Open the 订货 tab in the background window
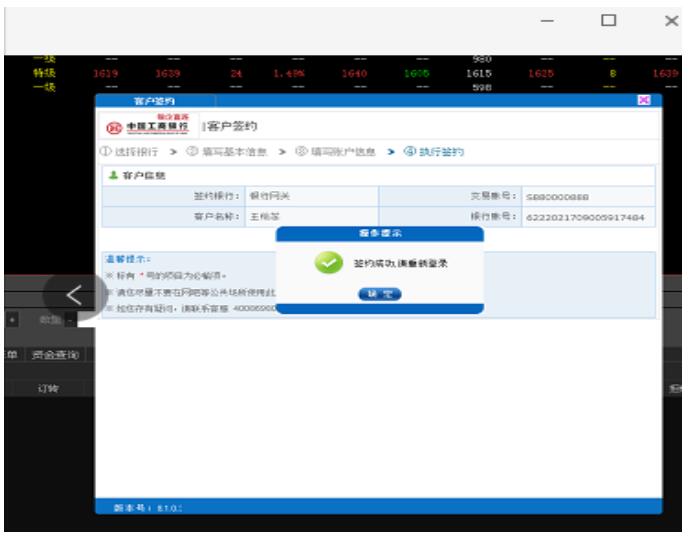This screenshot has height=537, width=689. [48, 388]
